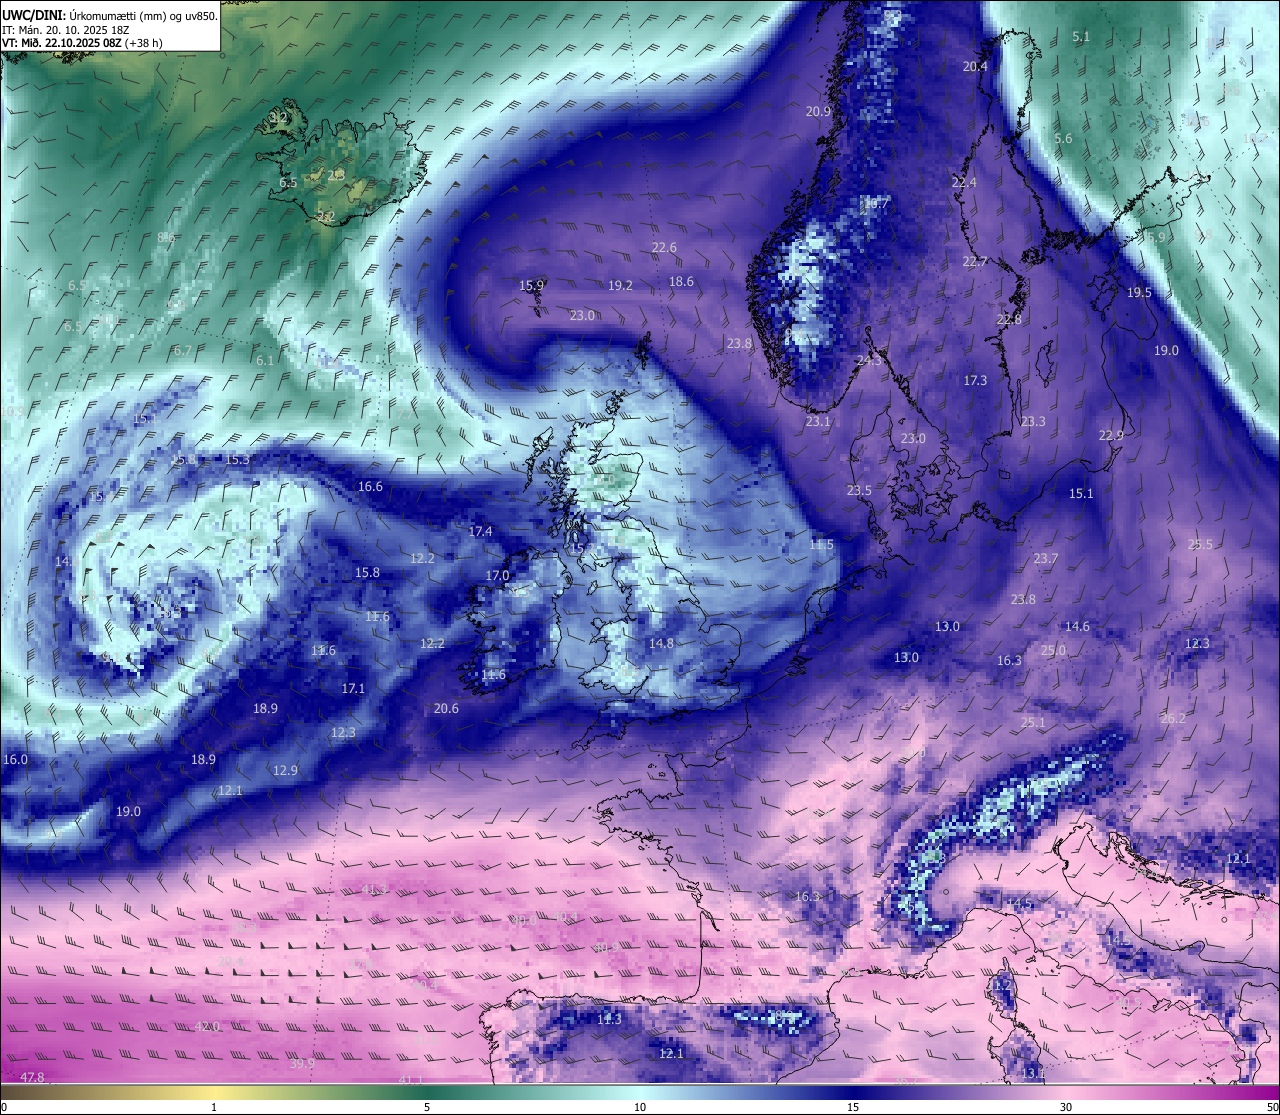Click the 5 tick on the color scale
This screenshot has height=1115, width=1280.
pos(427,1108)
